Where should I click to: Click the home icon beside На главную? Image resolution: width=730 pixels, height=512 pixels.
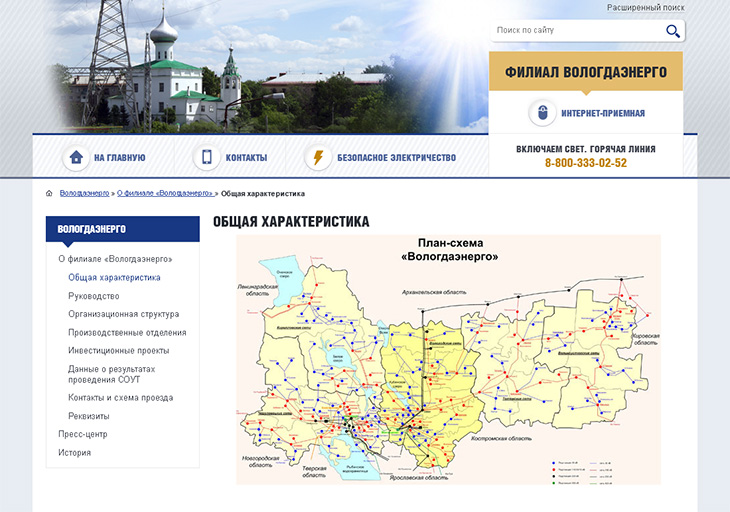[x=76, y=157]
